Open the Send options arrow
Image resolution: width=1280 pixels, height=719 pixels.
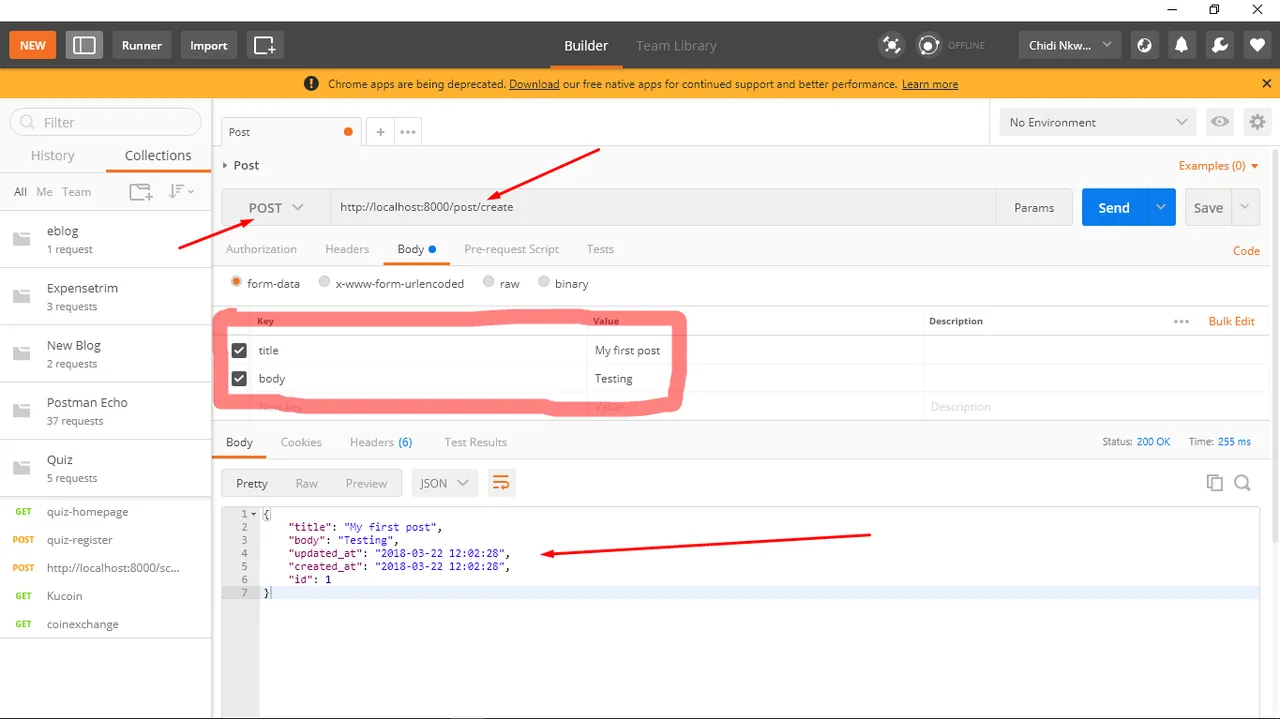click(1161, 208)
